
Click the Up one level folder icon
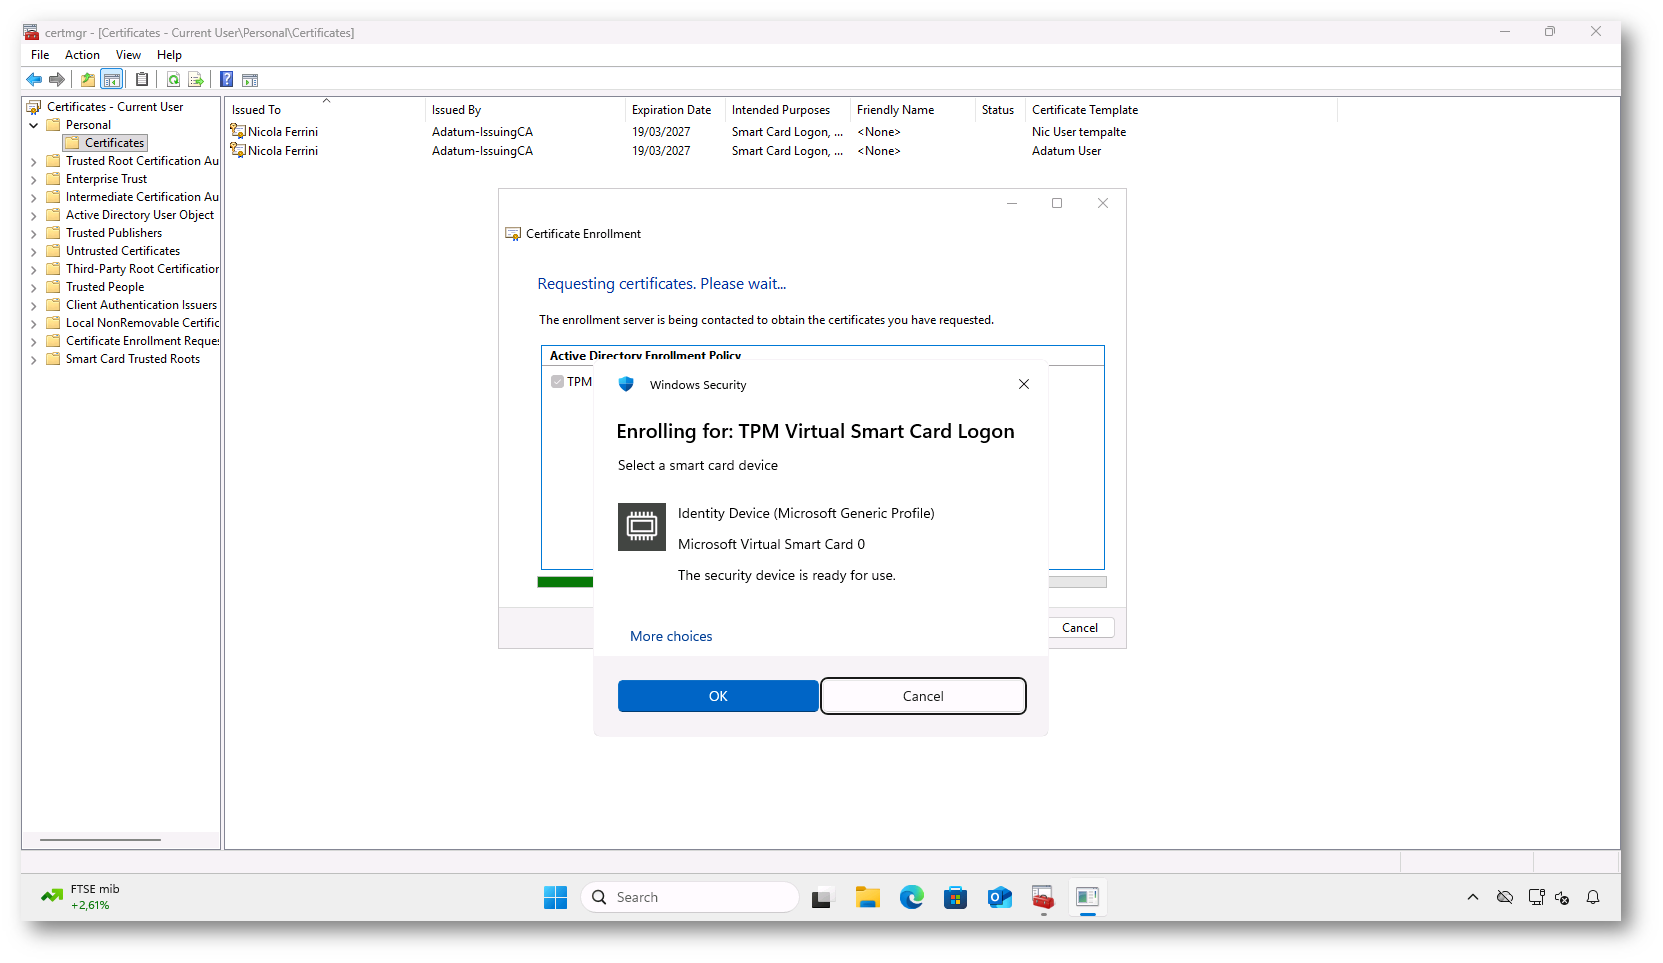click(88, 80)
